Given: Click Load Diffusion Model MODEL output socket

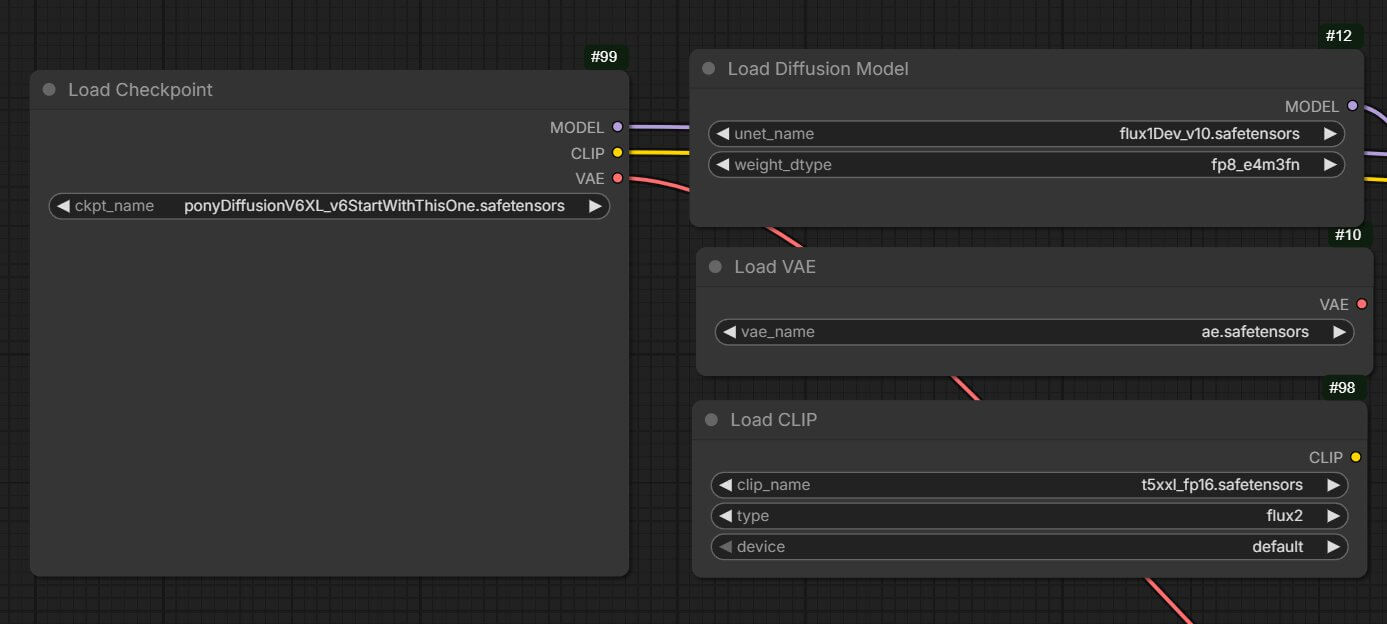Looking at the screenshot, I should (1353, 106).
